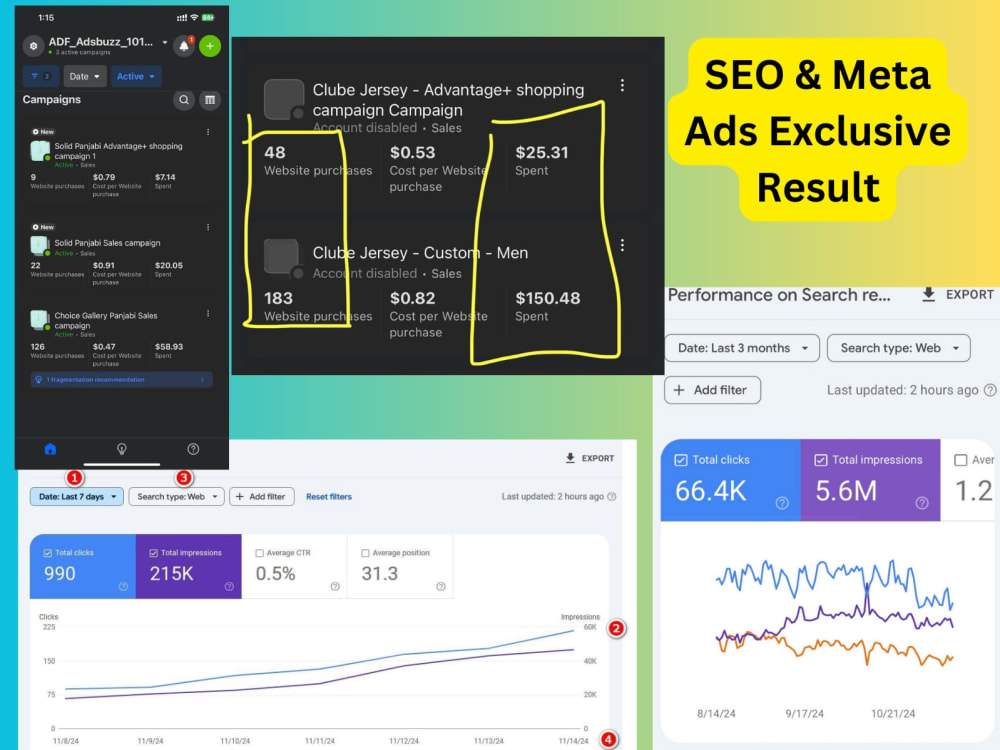Click Add filter button in right panel

tap(712, 390)
